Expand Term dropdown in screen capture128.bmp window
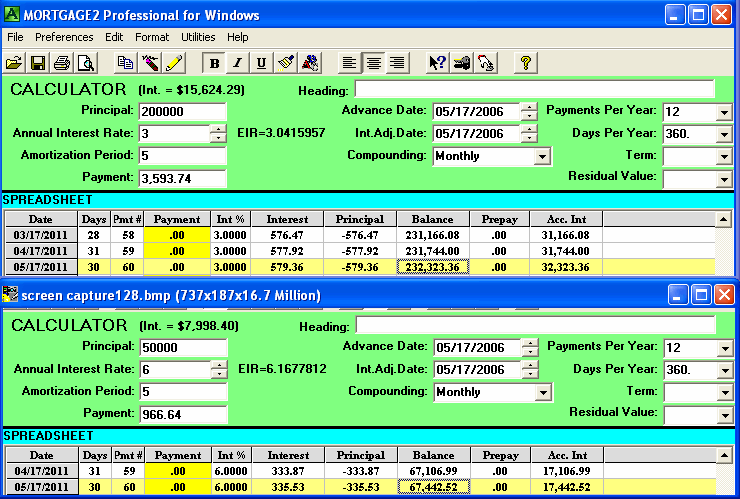The width and height of the screenshot is (740, 499). (x=725, y=392)
